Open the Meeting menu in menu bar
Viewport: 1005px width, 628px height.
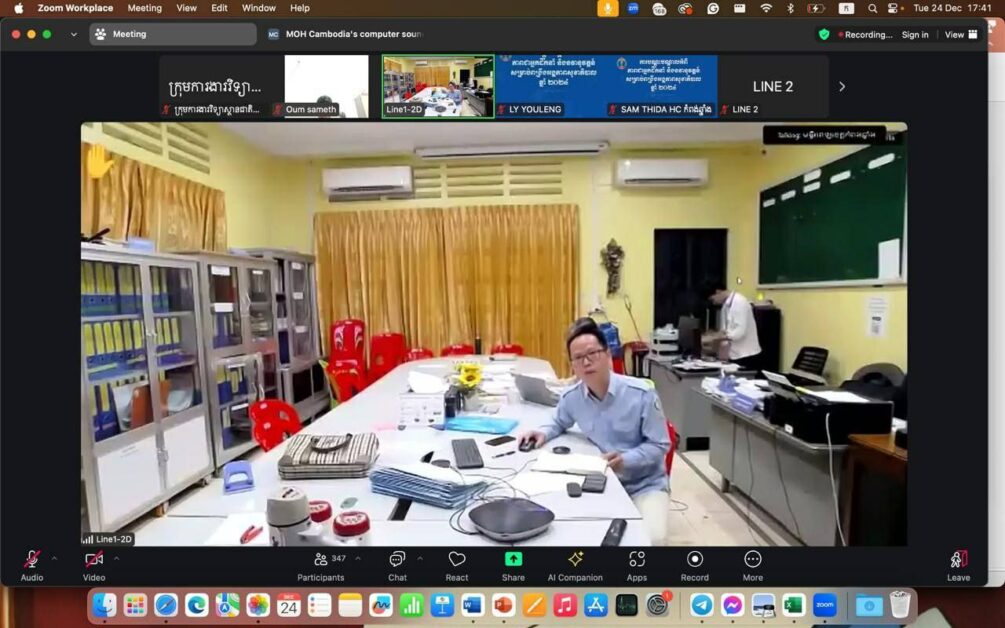pos(144,8)
